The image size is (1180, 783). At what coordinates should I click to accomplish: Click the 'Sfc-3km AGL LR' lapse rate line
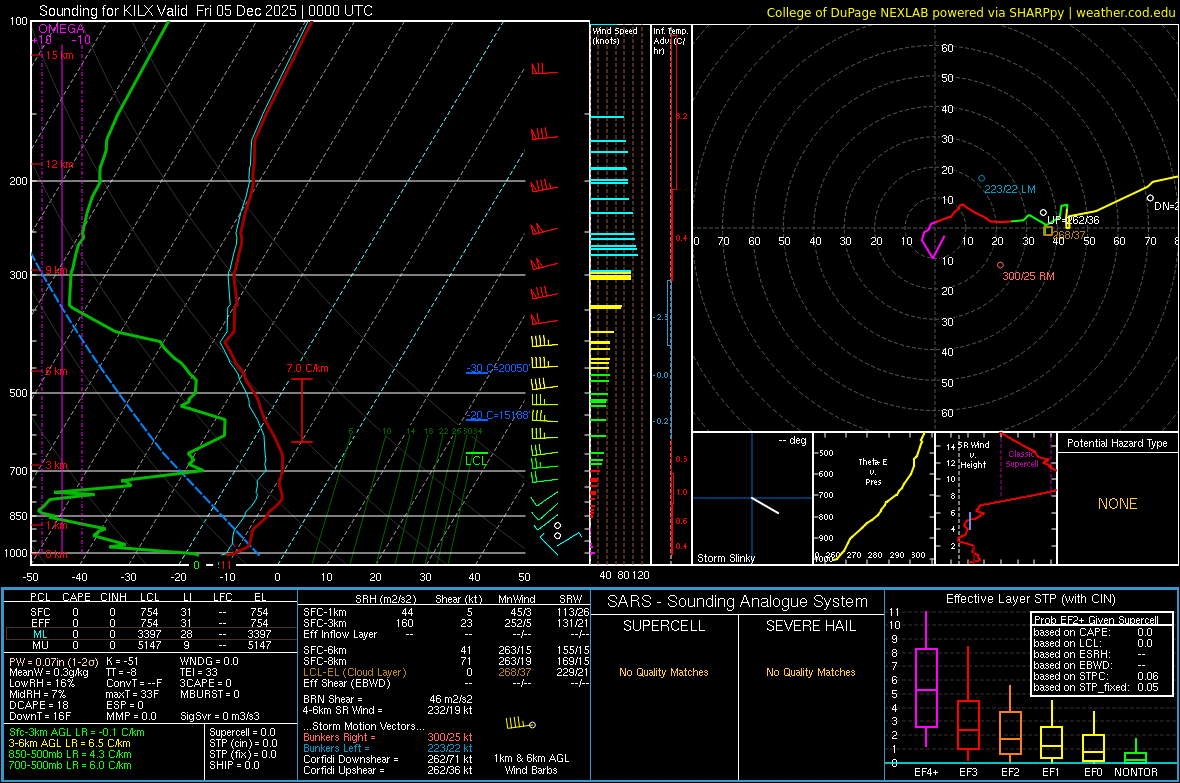(x=77, y=733)
